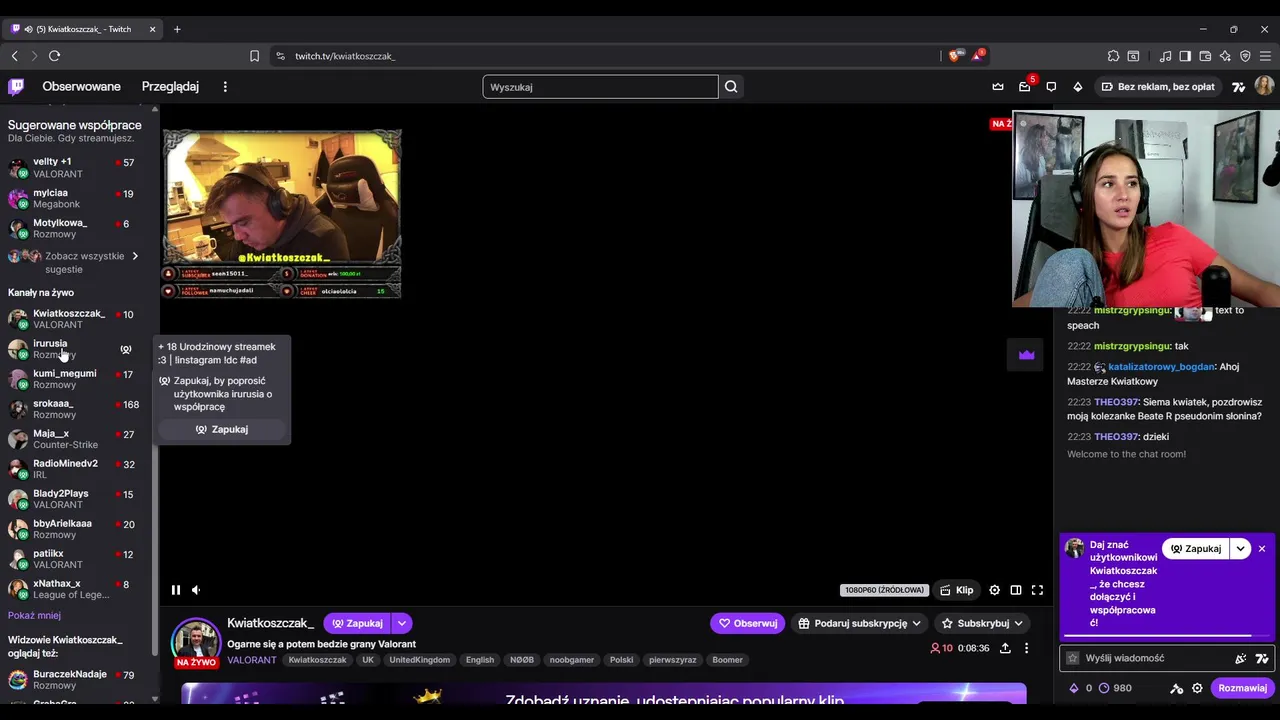Click 1080P60 quality badge
Screen dimensions: 1280x720
point(884,590)
